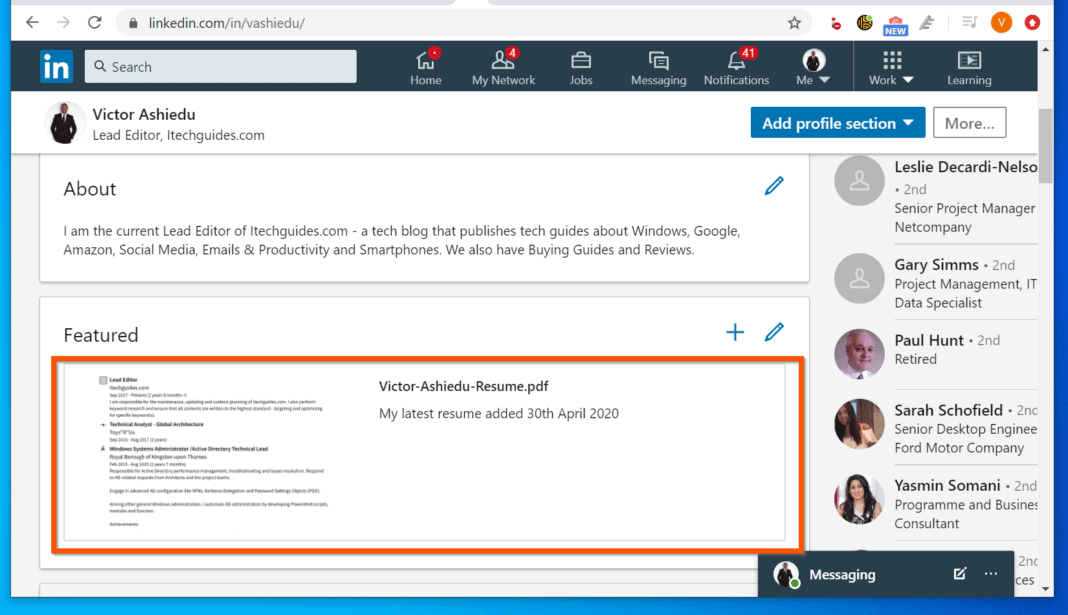Add featured item with plus icon

click(x=735, y=332)
